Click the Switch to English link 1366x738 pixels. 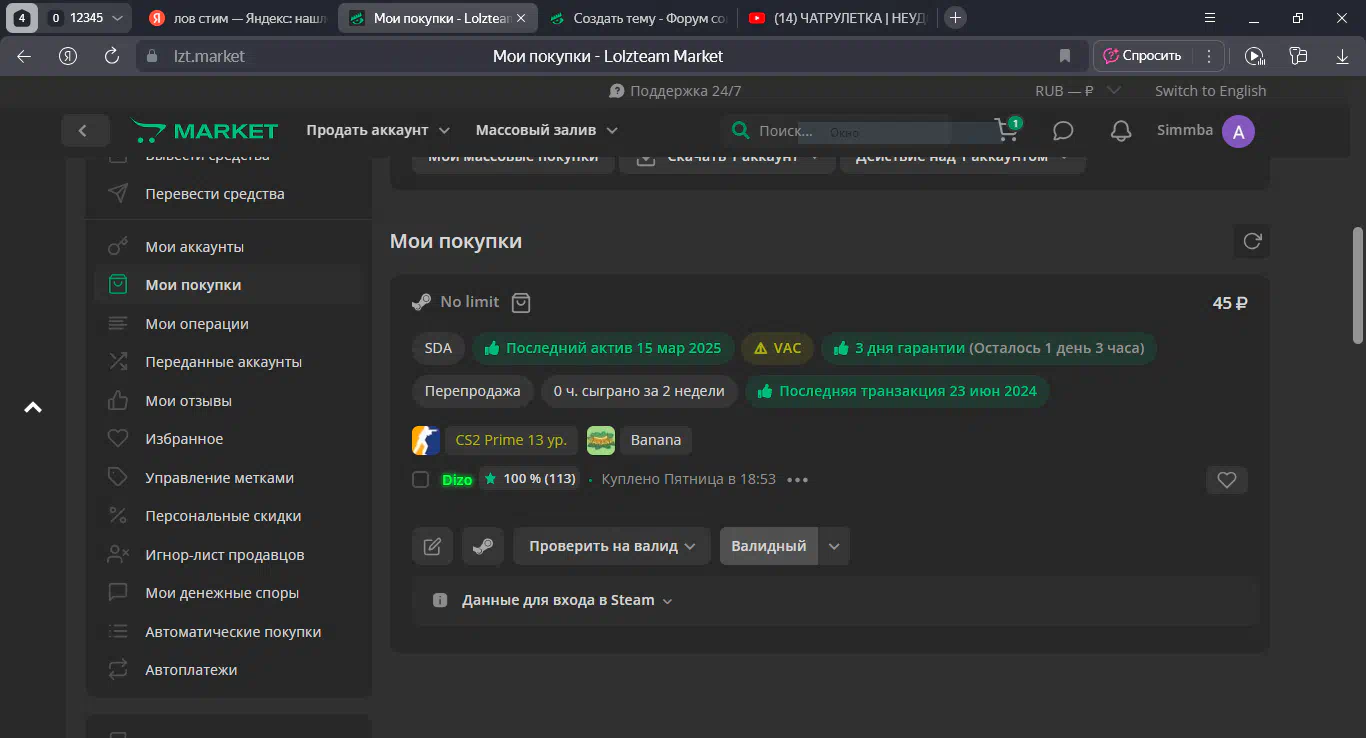(x=1210, y=91)
